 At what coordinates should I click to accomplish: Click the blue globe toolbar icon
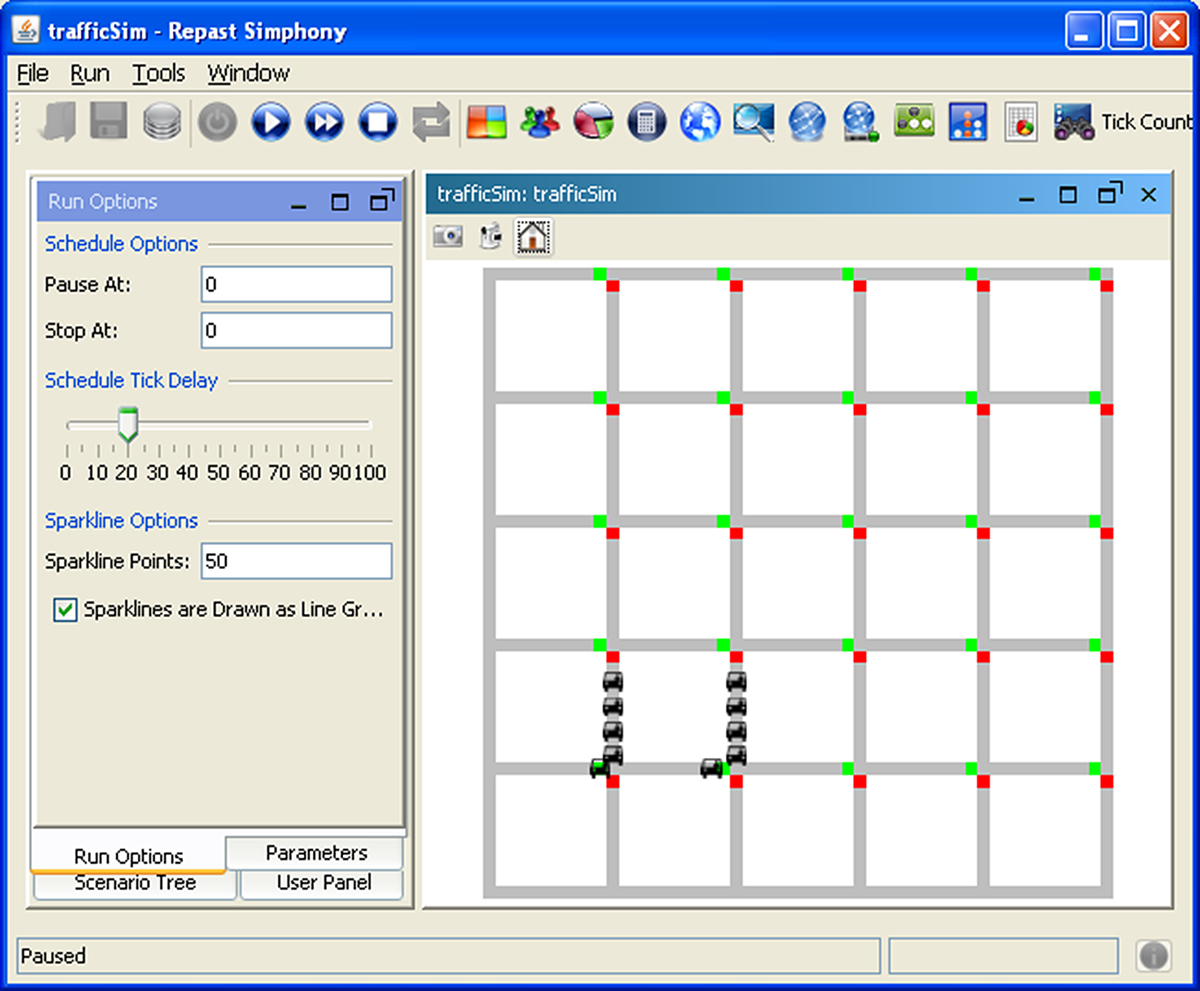click(x=700, y=122)
